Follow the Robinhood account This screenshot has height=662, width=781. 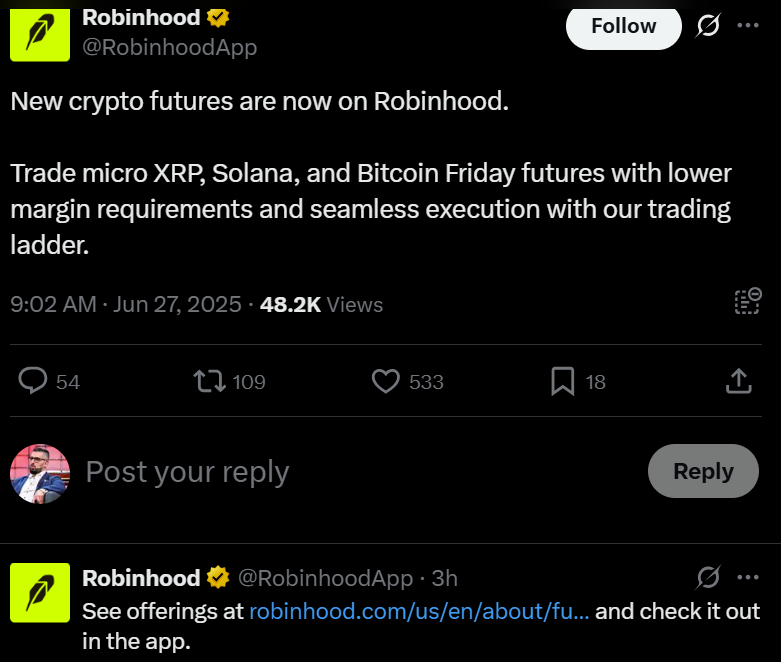[x=623, y=26]
